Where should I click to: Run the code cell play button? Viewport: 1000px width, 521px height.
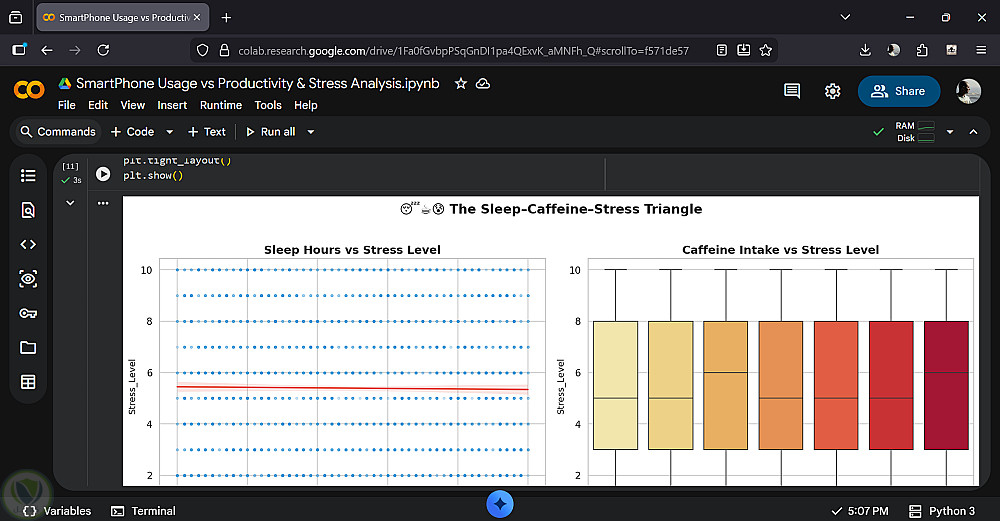103,174
